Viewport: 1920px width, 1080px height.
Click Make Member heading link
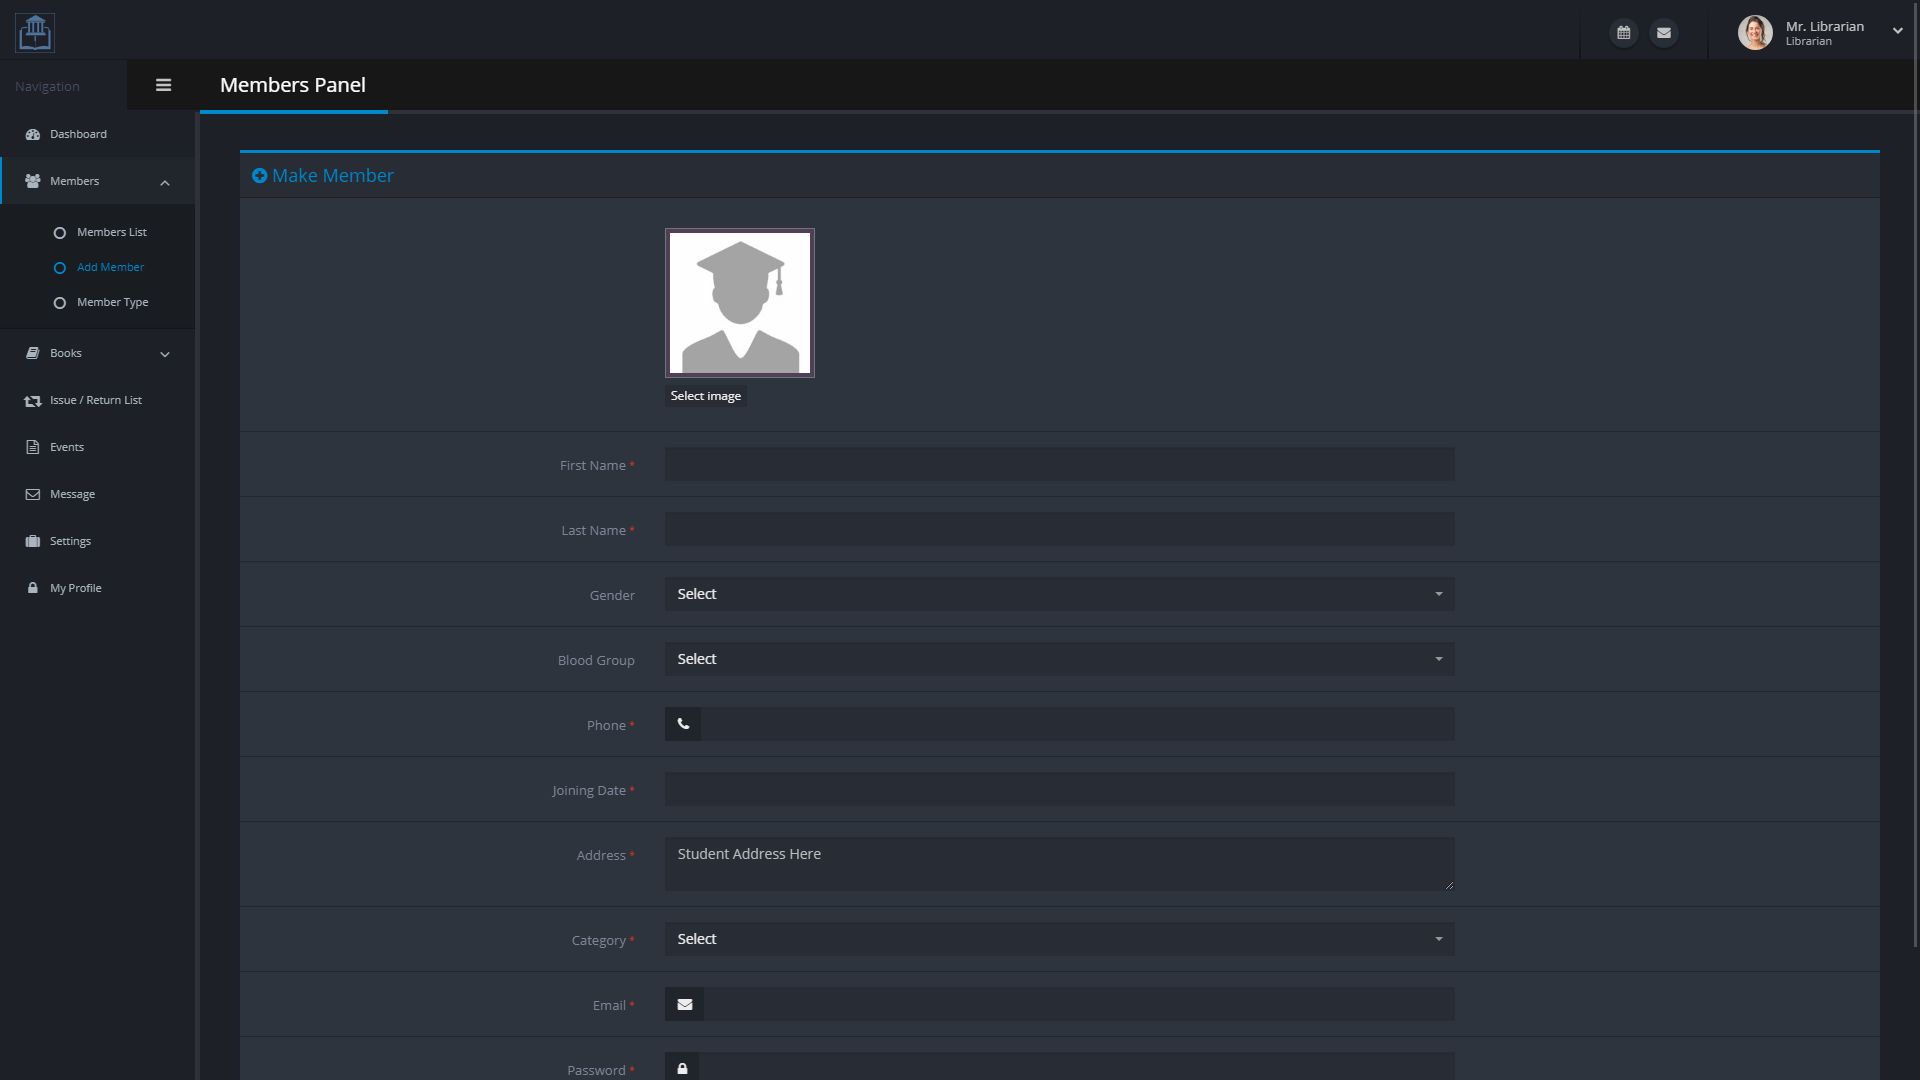click(x=333, y=176)
